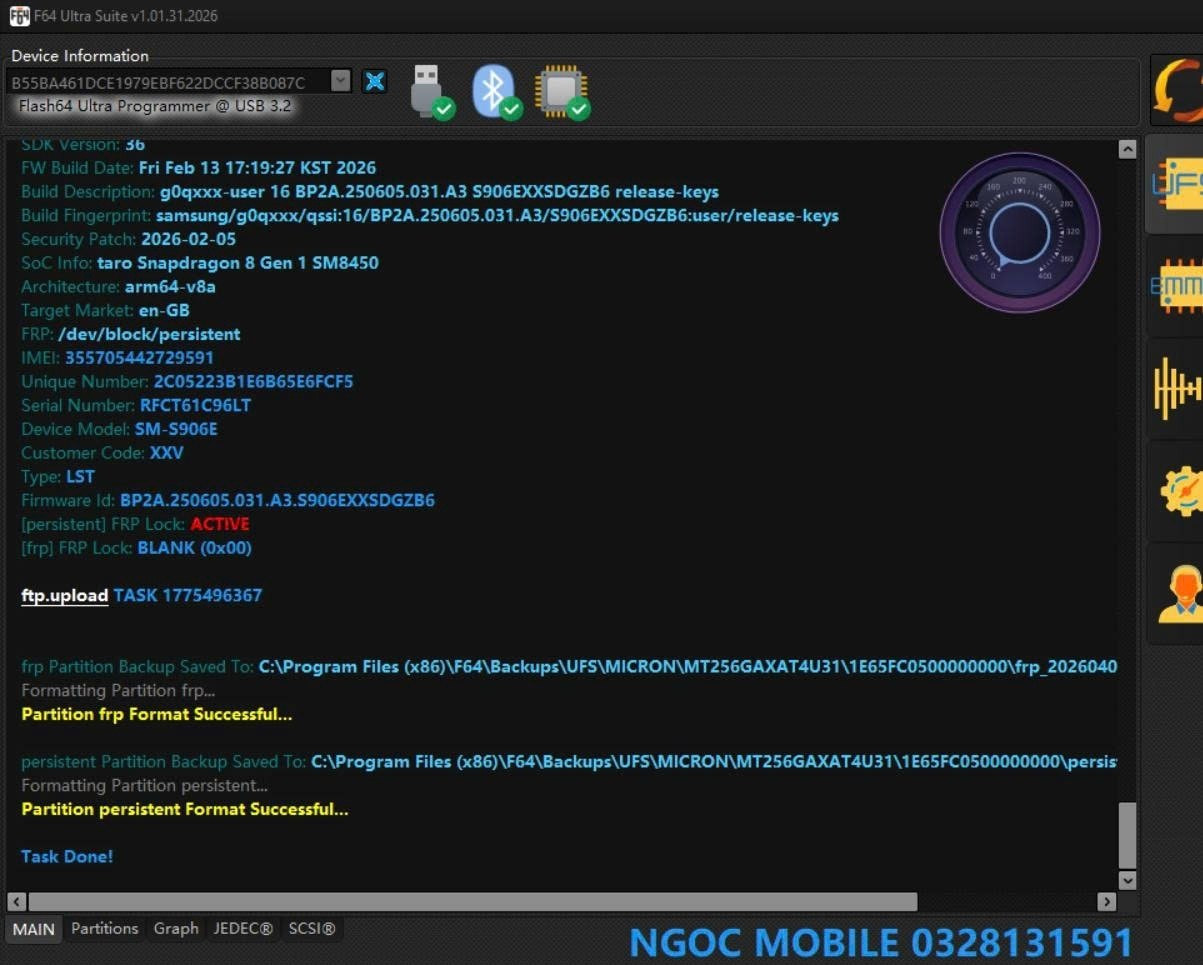This screenshot has width=1203, height=965.
Task: Click the Device Model value SM-S906E
Action: point(176,430)
